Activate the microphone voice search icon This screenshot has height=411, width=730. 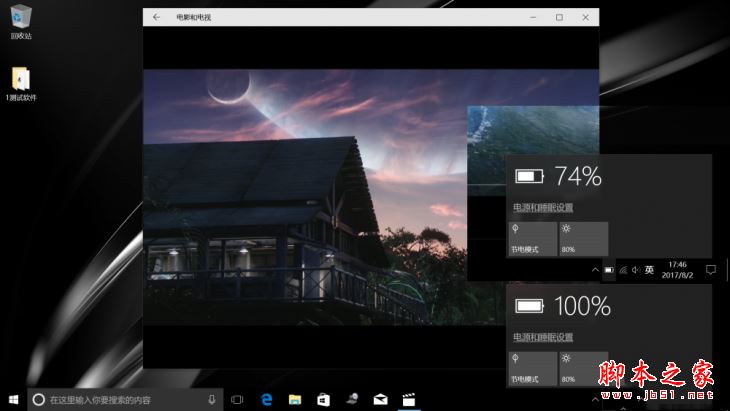pos(212,399)
